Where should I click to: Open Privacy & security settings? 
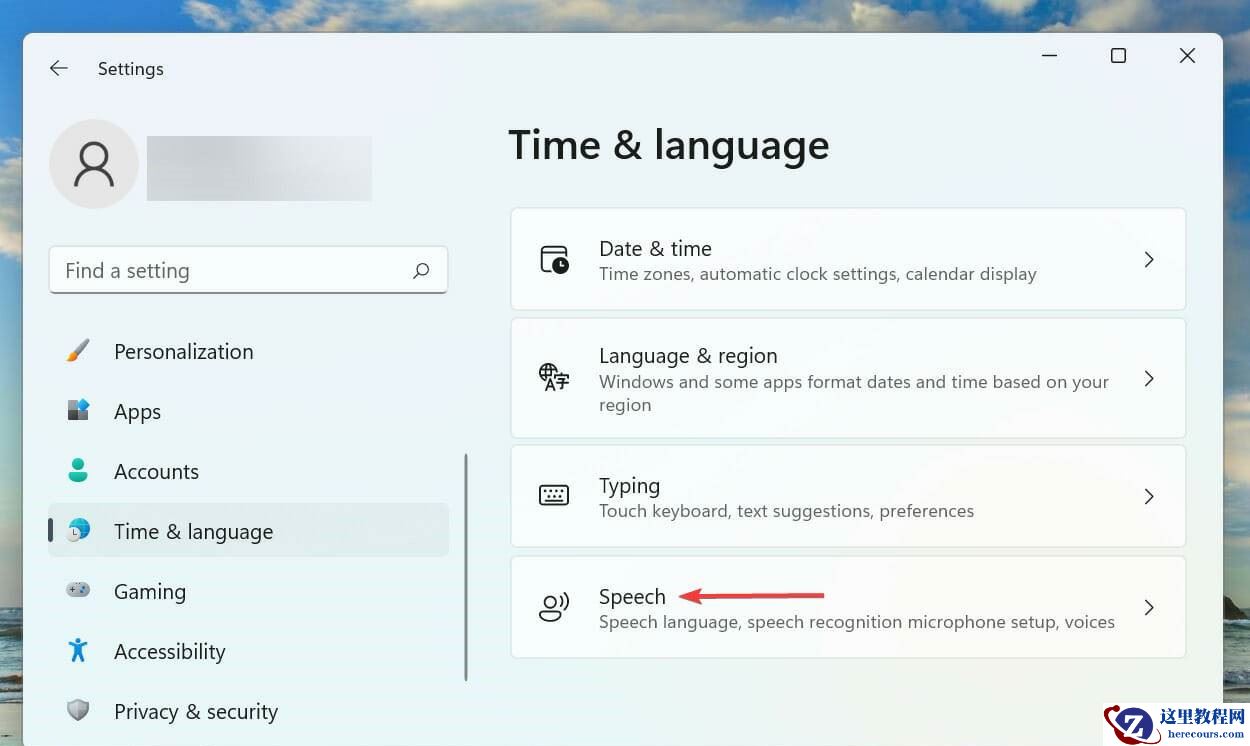point(248,711)
